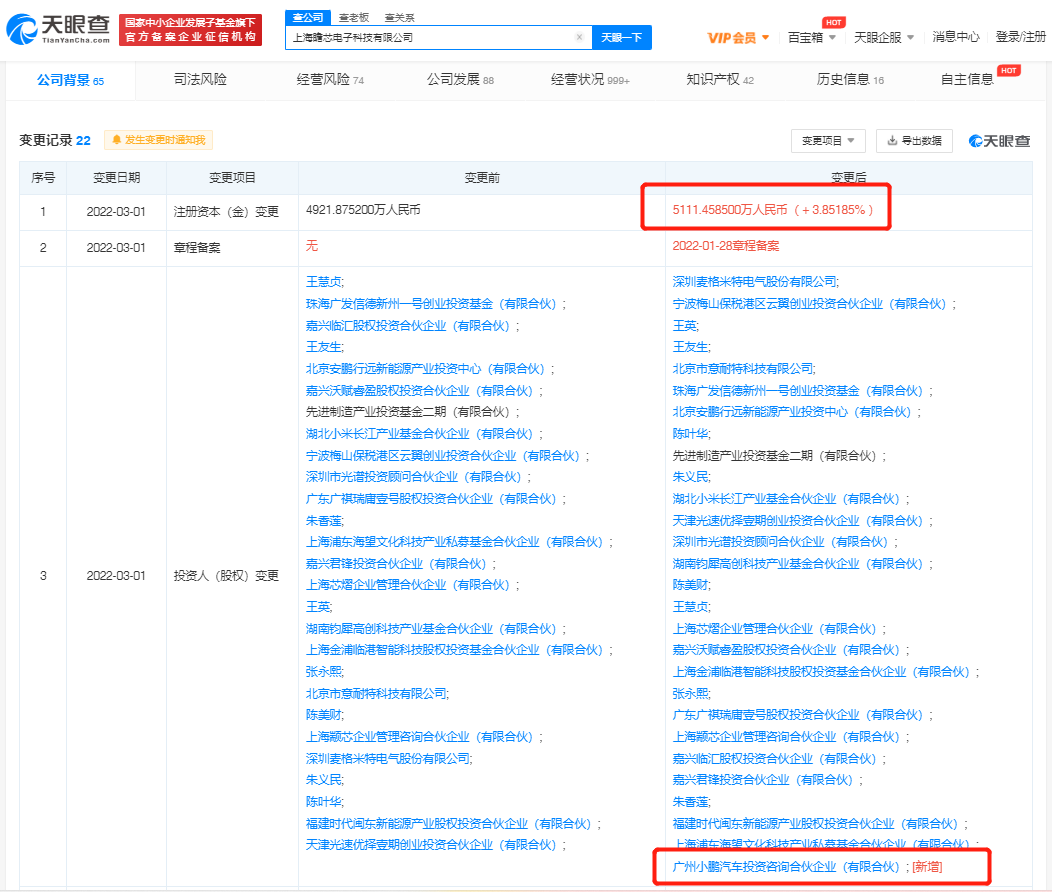This screenshot has width=1052, height=892.
Task: Open the 历史信息 tab
Action: coord(850,80)
